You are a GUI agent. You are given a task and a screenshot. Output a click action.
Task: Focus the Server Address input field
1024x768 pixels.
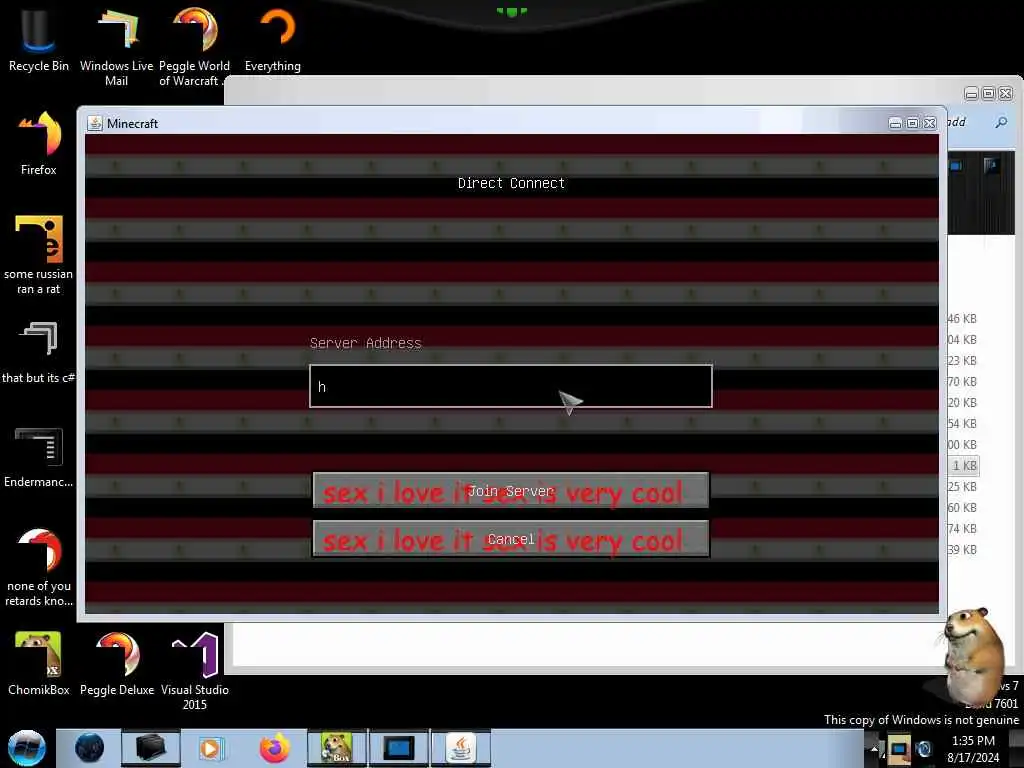[x=511, y=386]
